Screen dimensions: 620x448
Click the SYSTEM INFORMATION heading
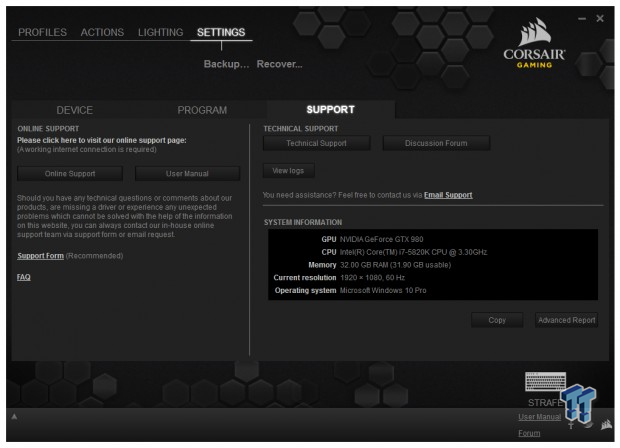pyautogui.click(x=303, y=222)
